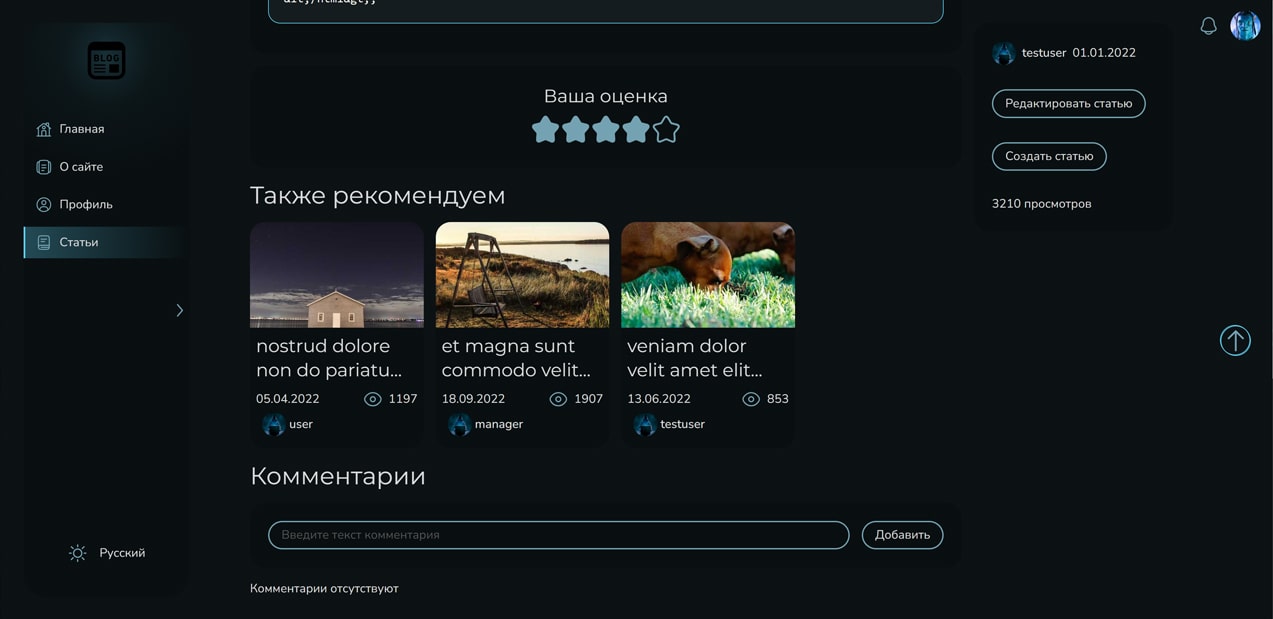Click author name user
Viewport: 1273px width, 619px height.
301,424
